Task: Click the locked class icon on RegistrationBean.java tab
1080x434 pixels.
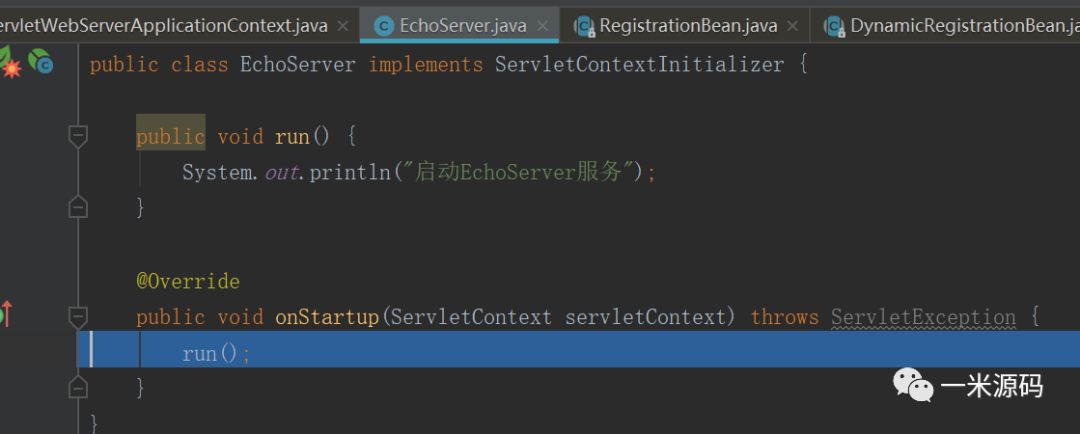Action: (584, 26)
